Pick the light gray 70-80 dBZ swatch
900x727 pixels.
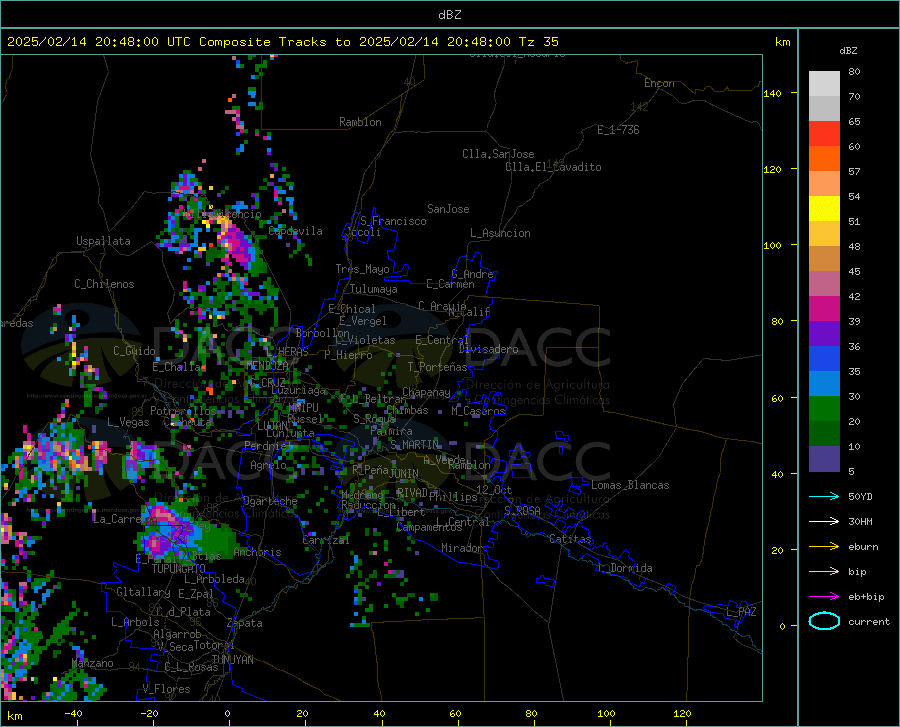(x=824, y=84)
